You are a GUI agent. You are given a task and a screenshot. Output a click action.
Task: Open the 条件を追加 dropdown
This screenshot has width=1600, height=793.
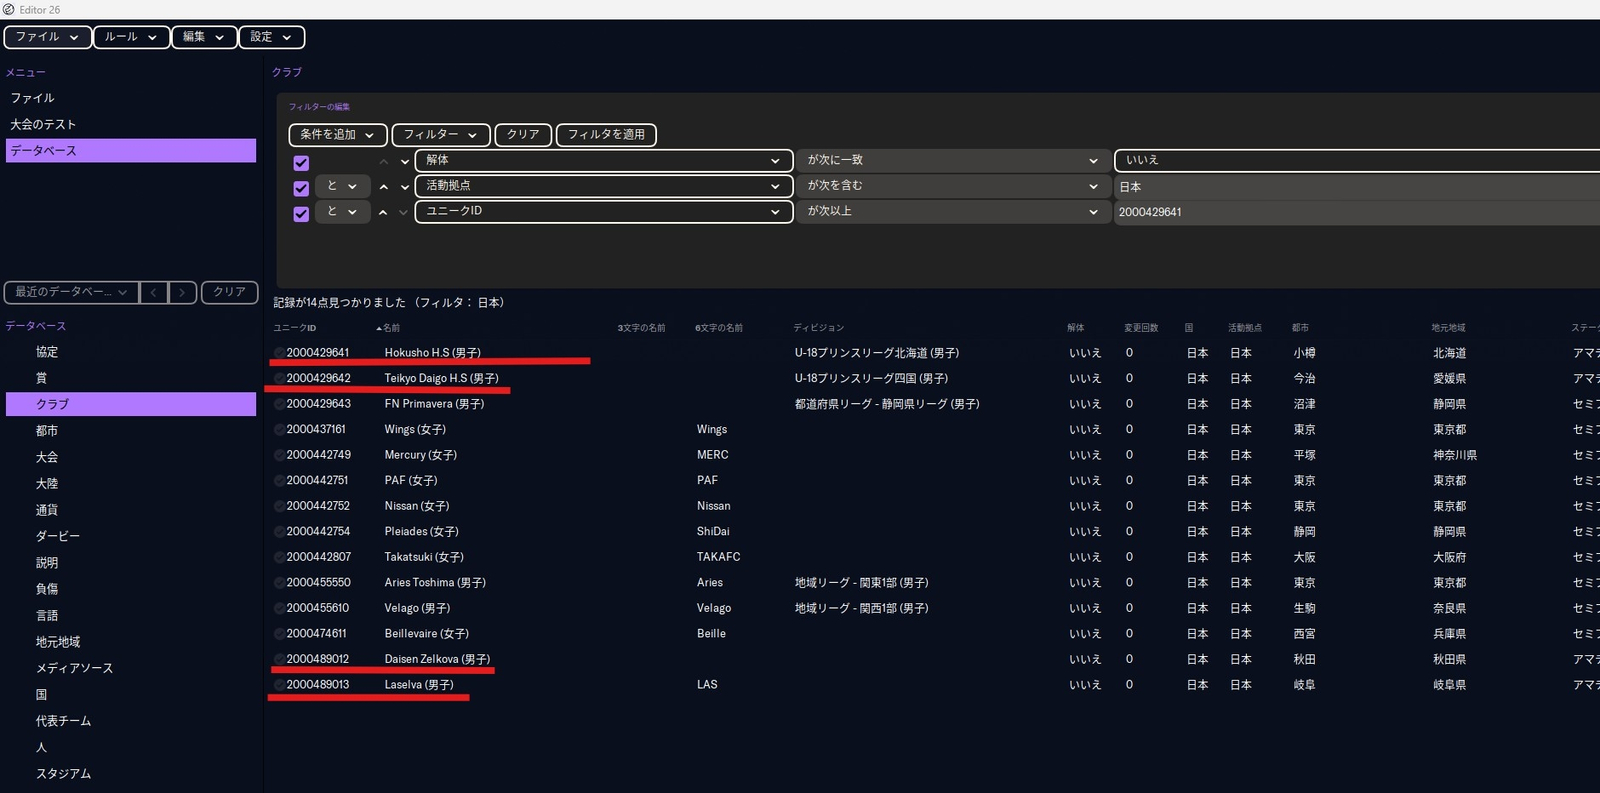point(337,135)
